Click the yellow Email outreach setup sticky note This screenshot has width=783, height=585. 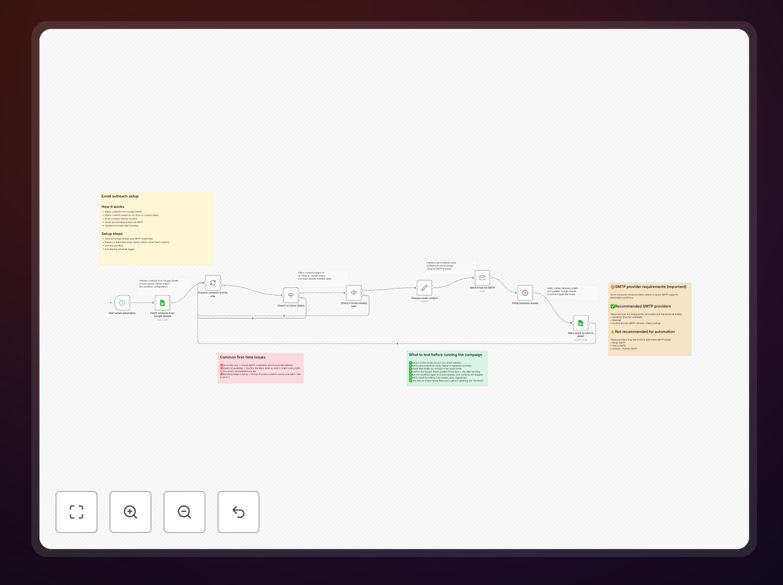pyautogui.click(x=156, y=228)
